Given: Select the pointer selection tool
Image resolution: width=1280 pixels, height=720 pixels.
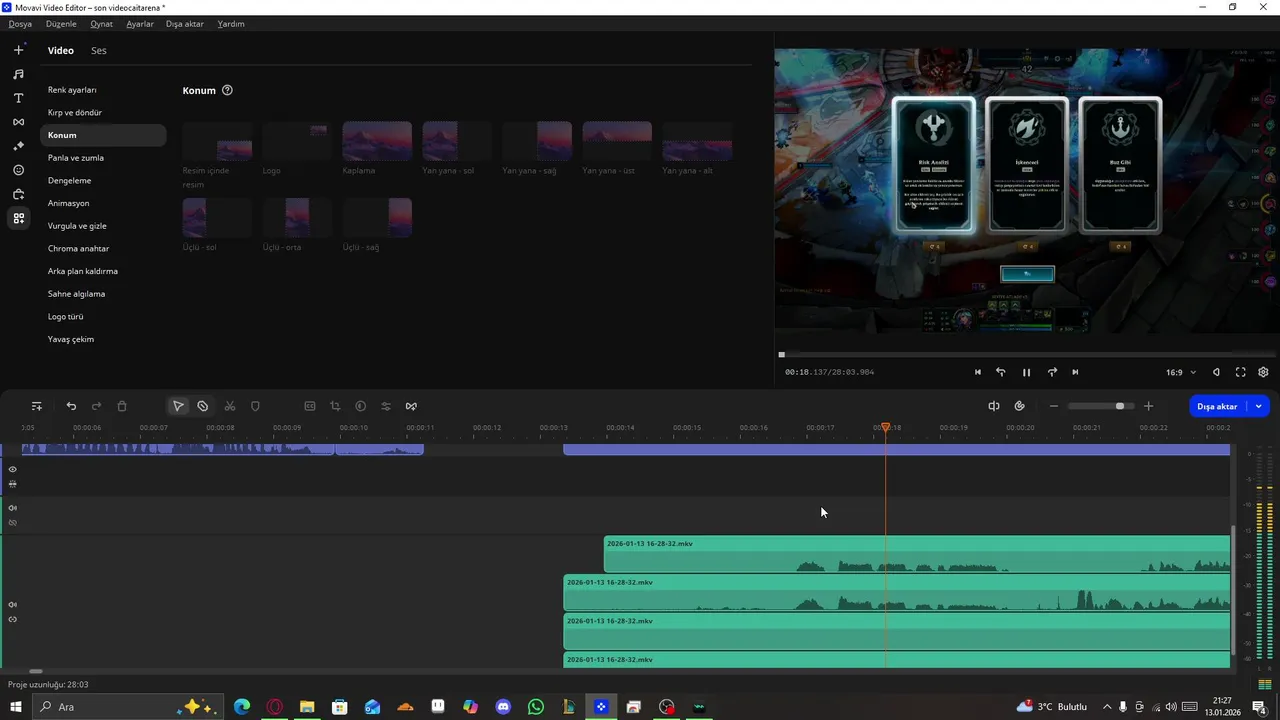Looking at the screenshot, I should (178, 406).
